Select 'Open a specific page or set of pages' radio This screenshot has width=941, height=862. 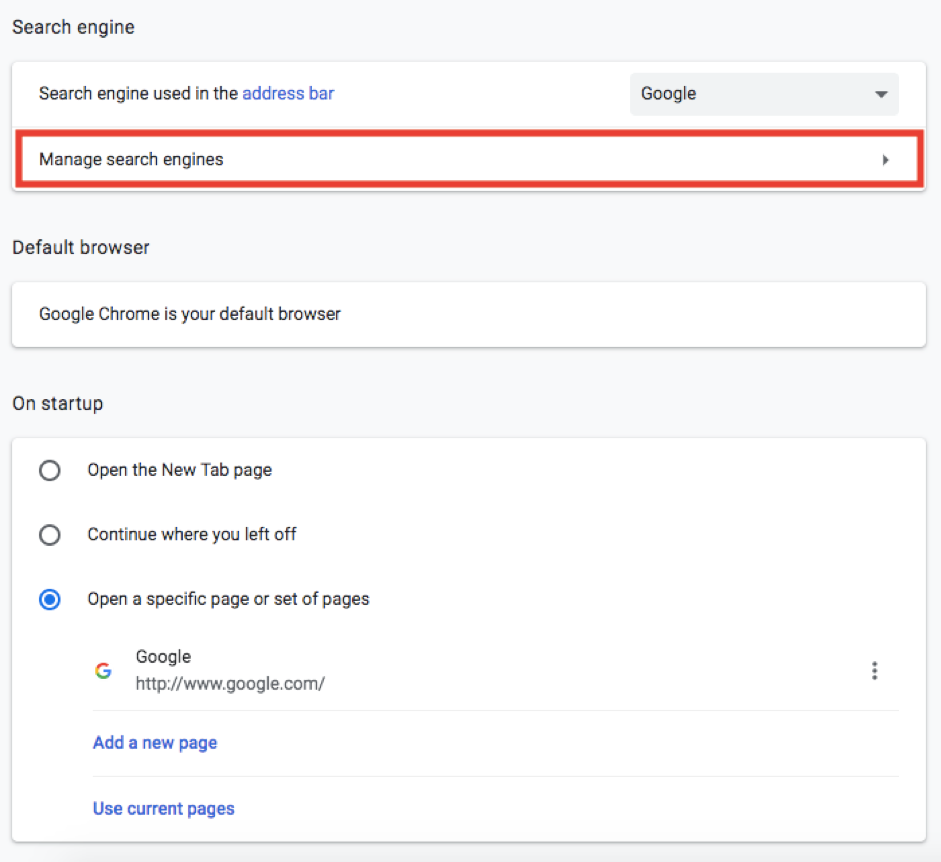[x=49, y=600]
